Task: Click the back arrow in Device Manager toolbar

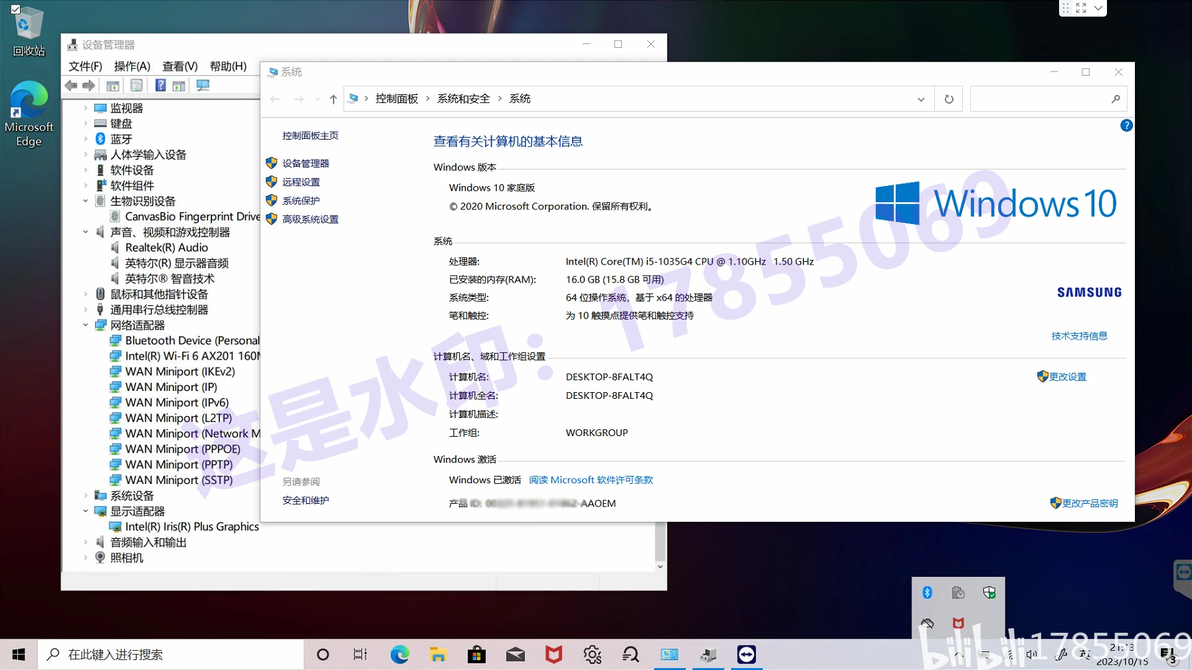Action: (x=71, y=86)
